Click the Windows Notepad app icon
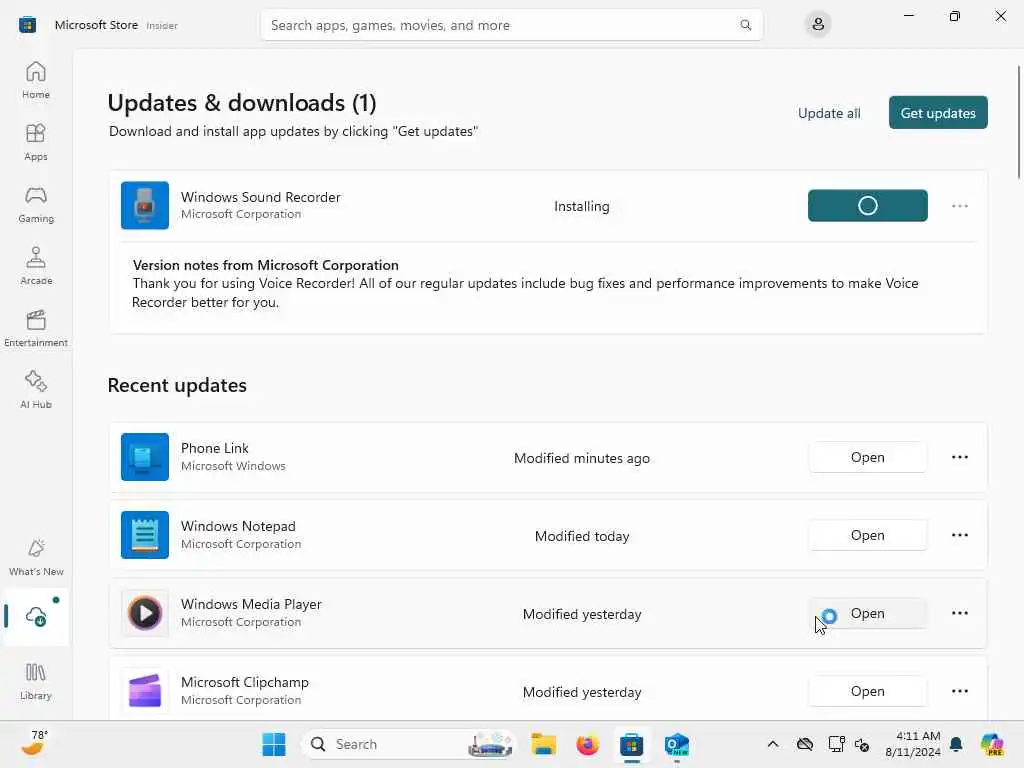This screenshot has width=1024, height=768. [145, 535]
